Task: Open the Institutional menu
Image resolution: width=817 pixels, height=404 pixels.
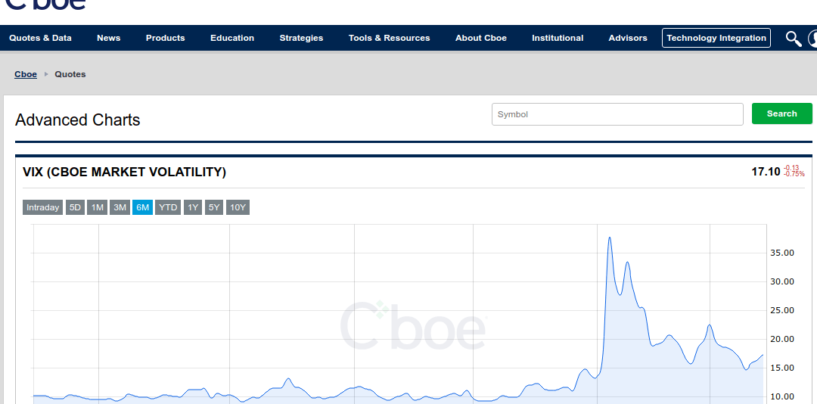Action: click(558, 38)
